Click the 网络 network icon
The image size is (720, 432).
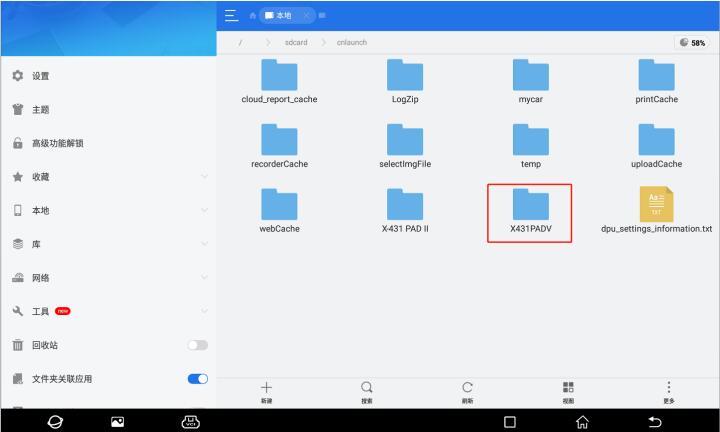tap(18, 277)
